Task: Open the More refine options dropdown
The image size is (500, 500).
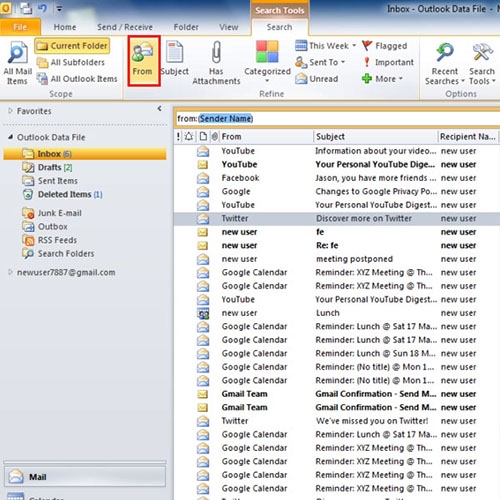Action: pos(383,79)
